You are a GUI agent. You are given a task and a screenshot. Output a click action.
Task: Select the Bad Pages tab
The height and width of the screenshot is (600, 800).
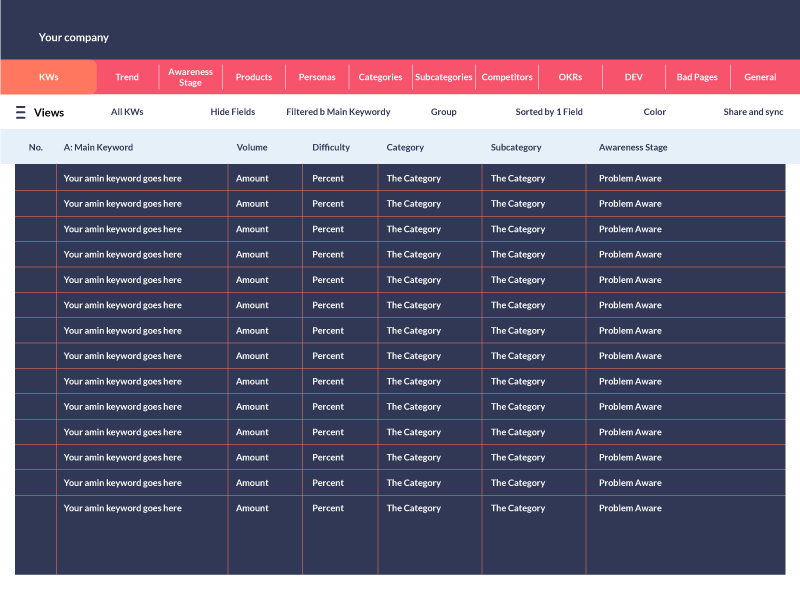697,77
